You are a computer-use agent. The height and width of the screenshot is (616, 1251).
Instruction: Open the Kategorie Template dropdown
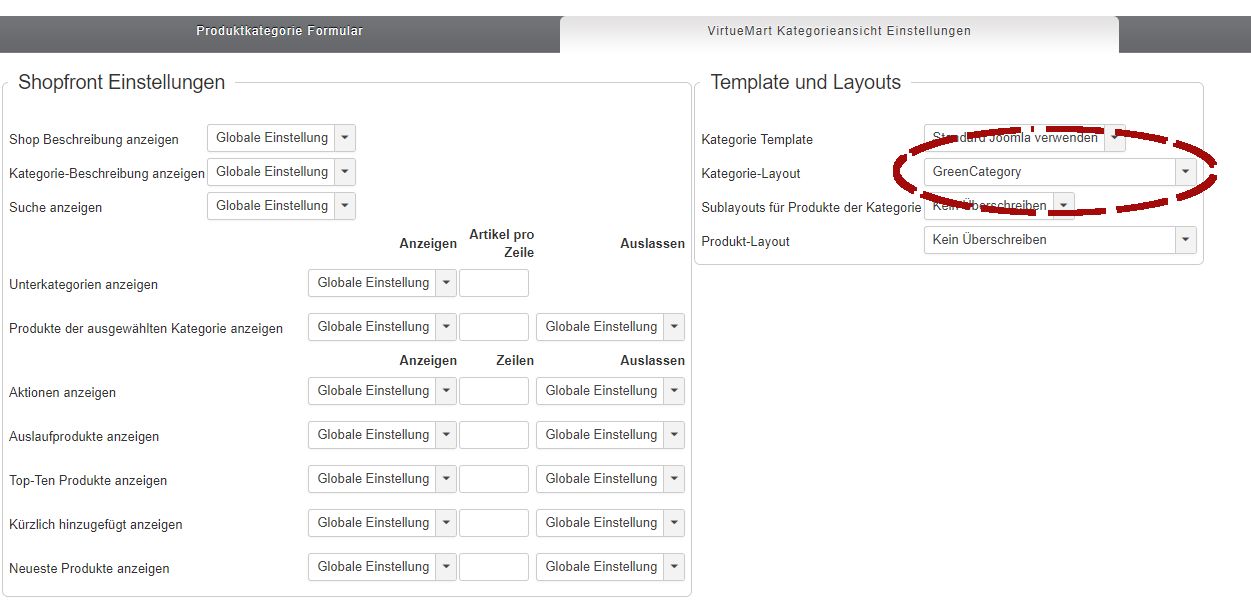(x=1024, y=138)
